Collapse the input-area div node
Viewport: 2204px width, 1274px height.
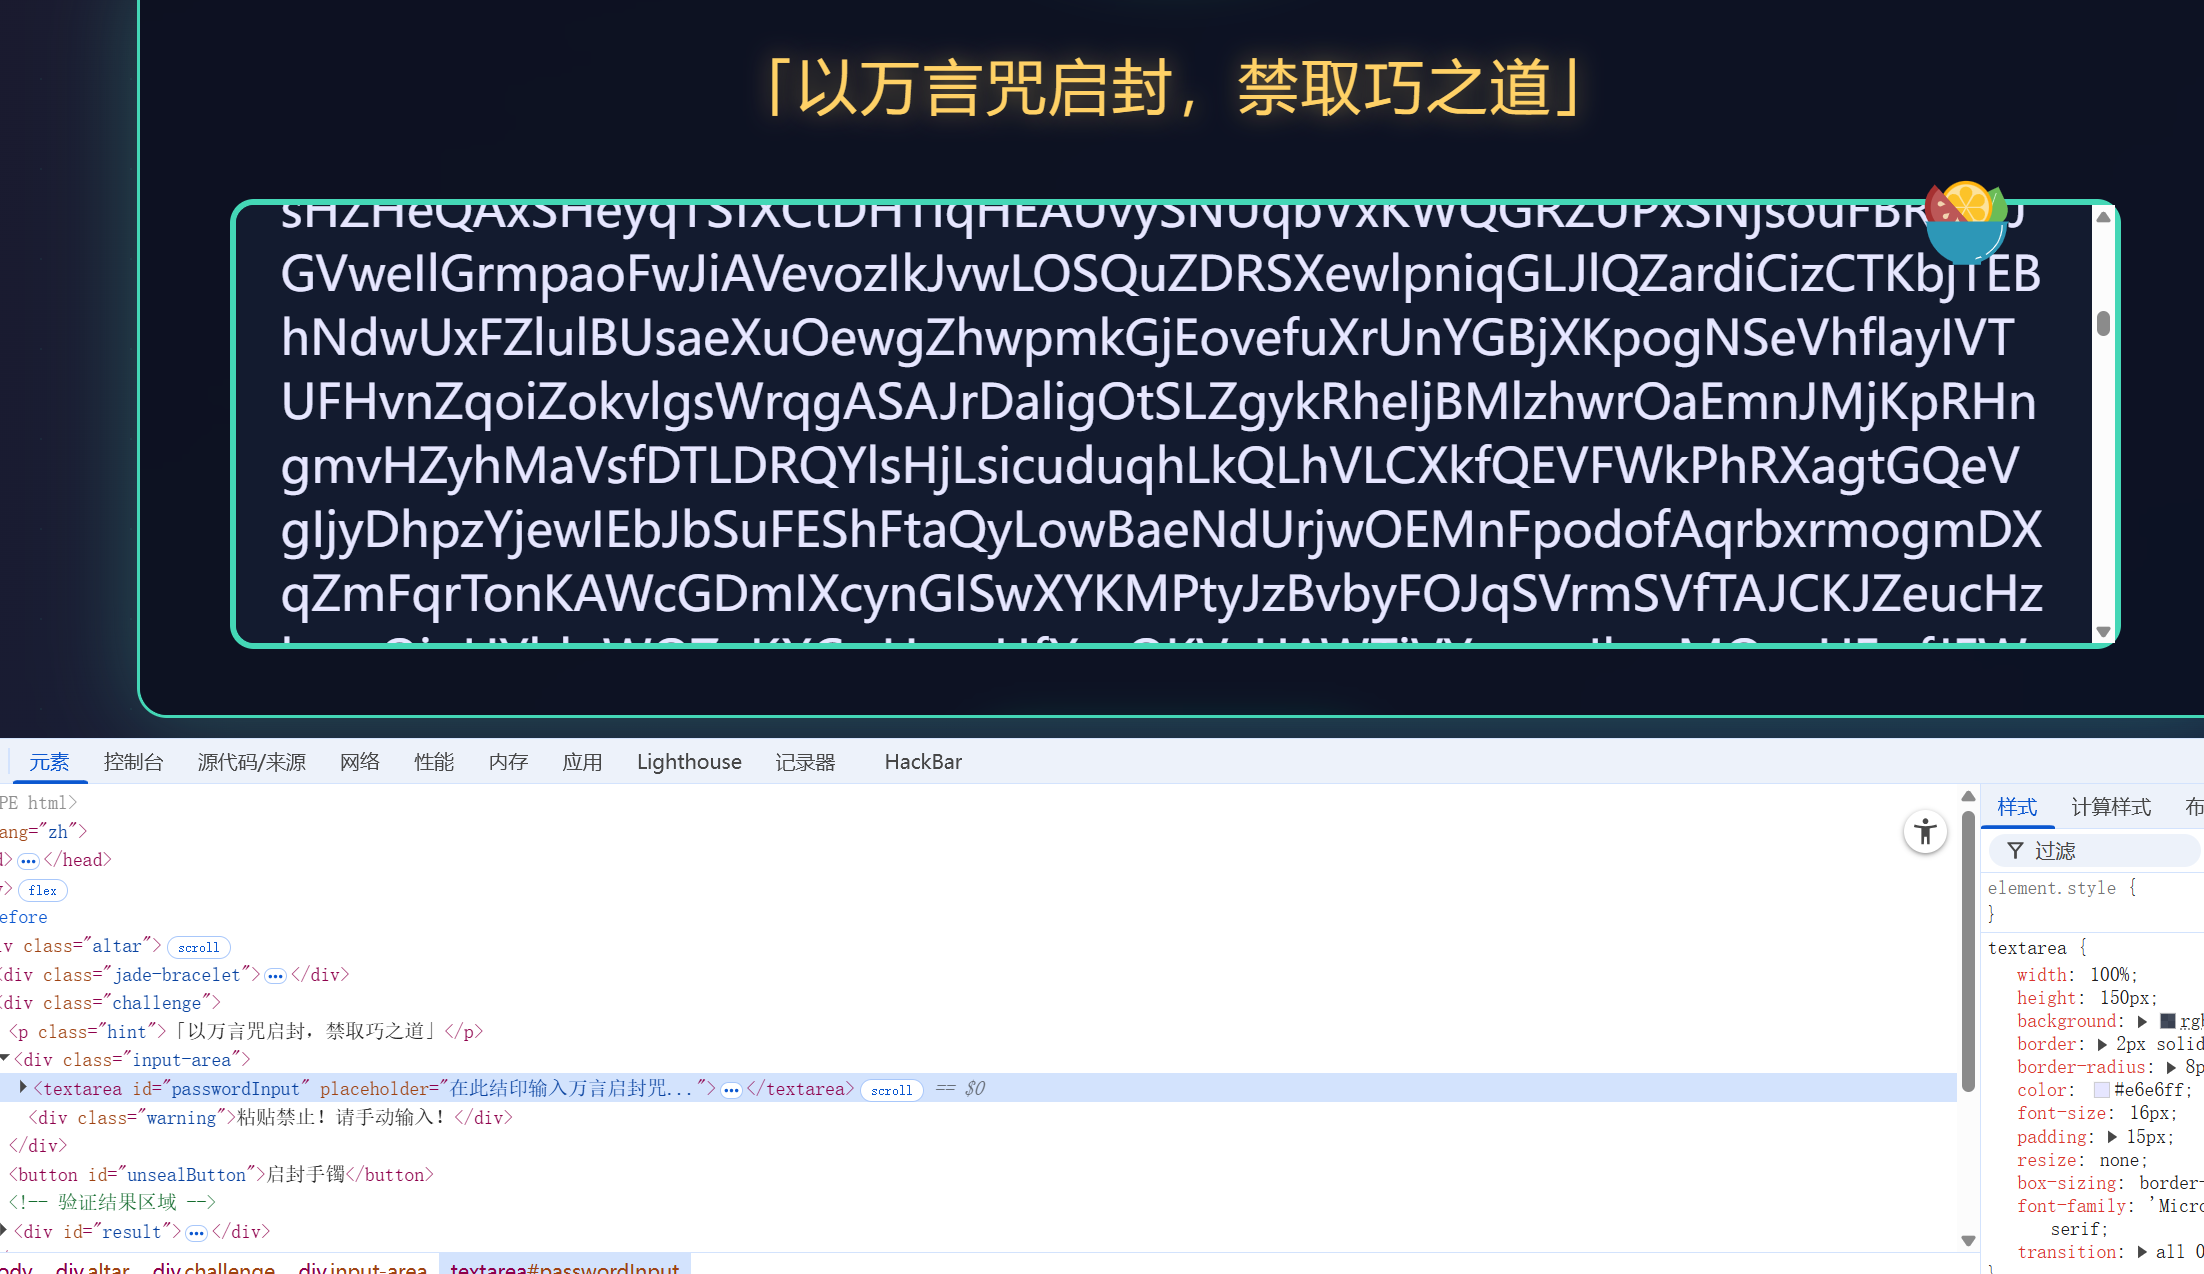pyautogui.click(x=5, y=1059)
